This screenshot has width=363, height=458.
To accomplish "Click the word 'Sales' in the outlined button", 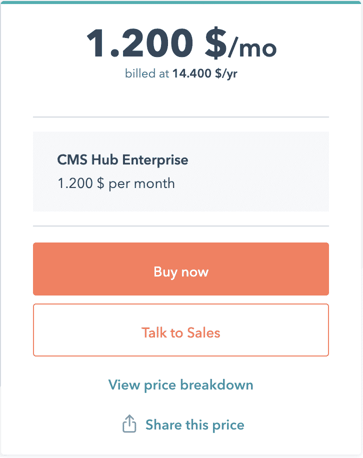I will 204,333.
